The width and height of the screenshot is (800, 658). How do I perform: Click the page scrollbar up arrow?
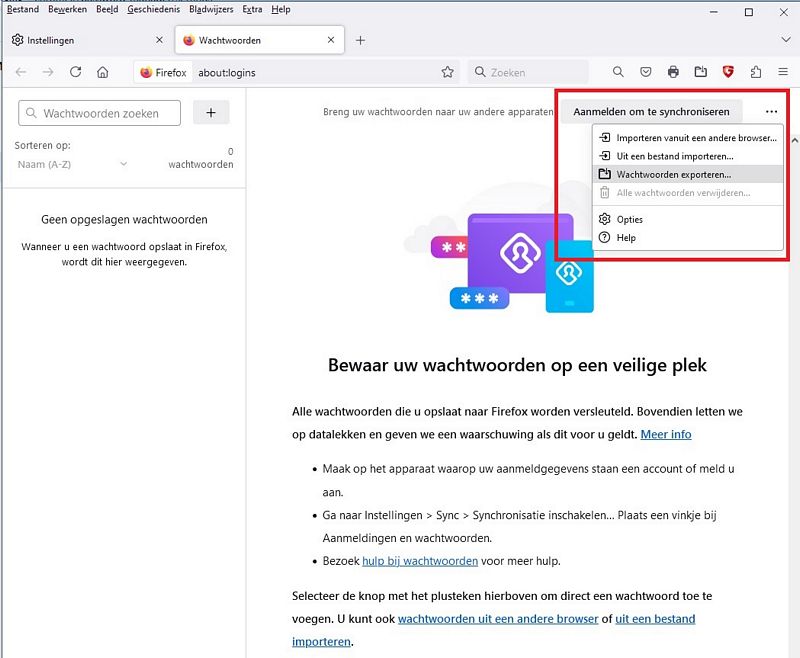tap(794, 140)
